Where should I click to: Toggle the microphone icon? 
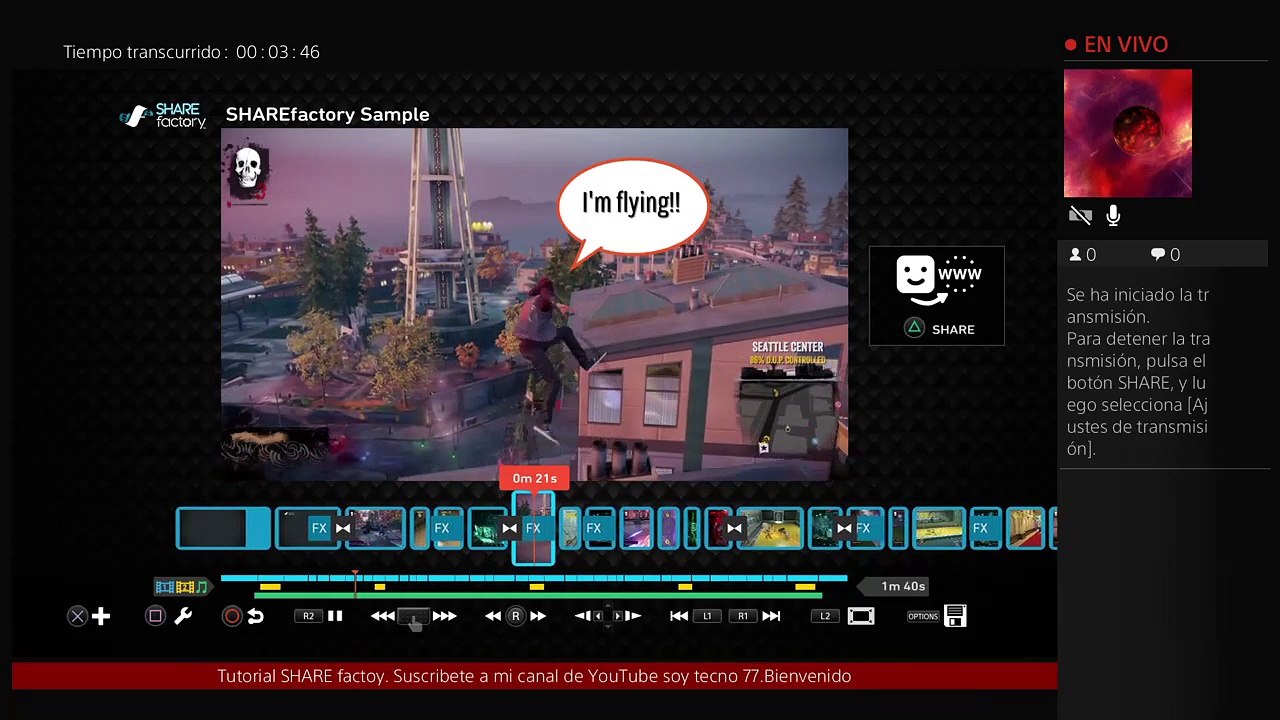pyautogui.click(x=1113, y=215)
